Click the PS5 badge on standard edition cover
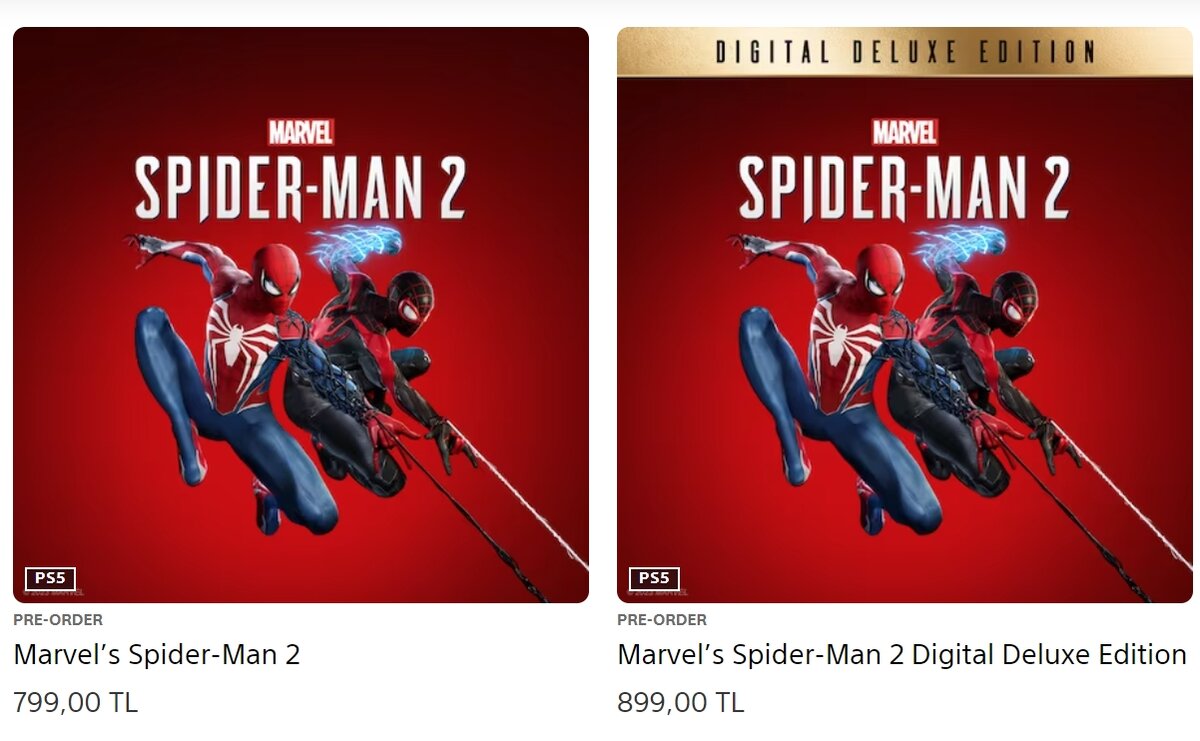This screenshot has width=1200, height=741. click(x=50, y=578)
